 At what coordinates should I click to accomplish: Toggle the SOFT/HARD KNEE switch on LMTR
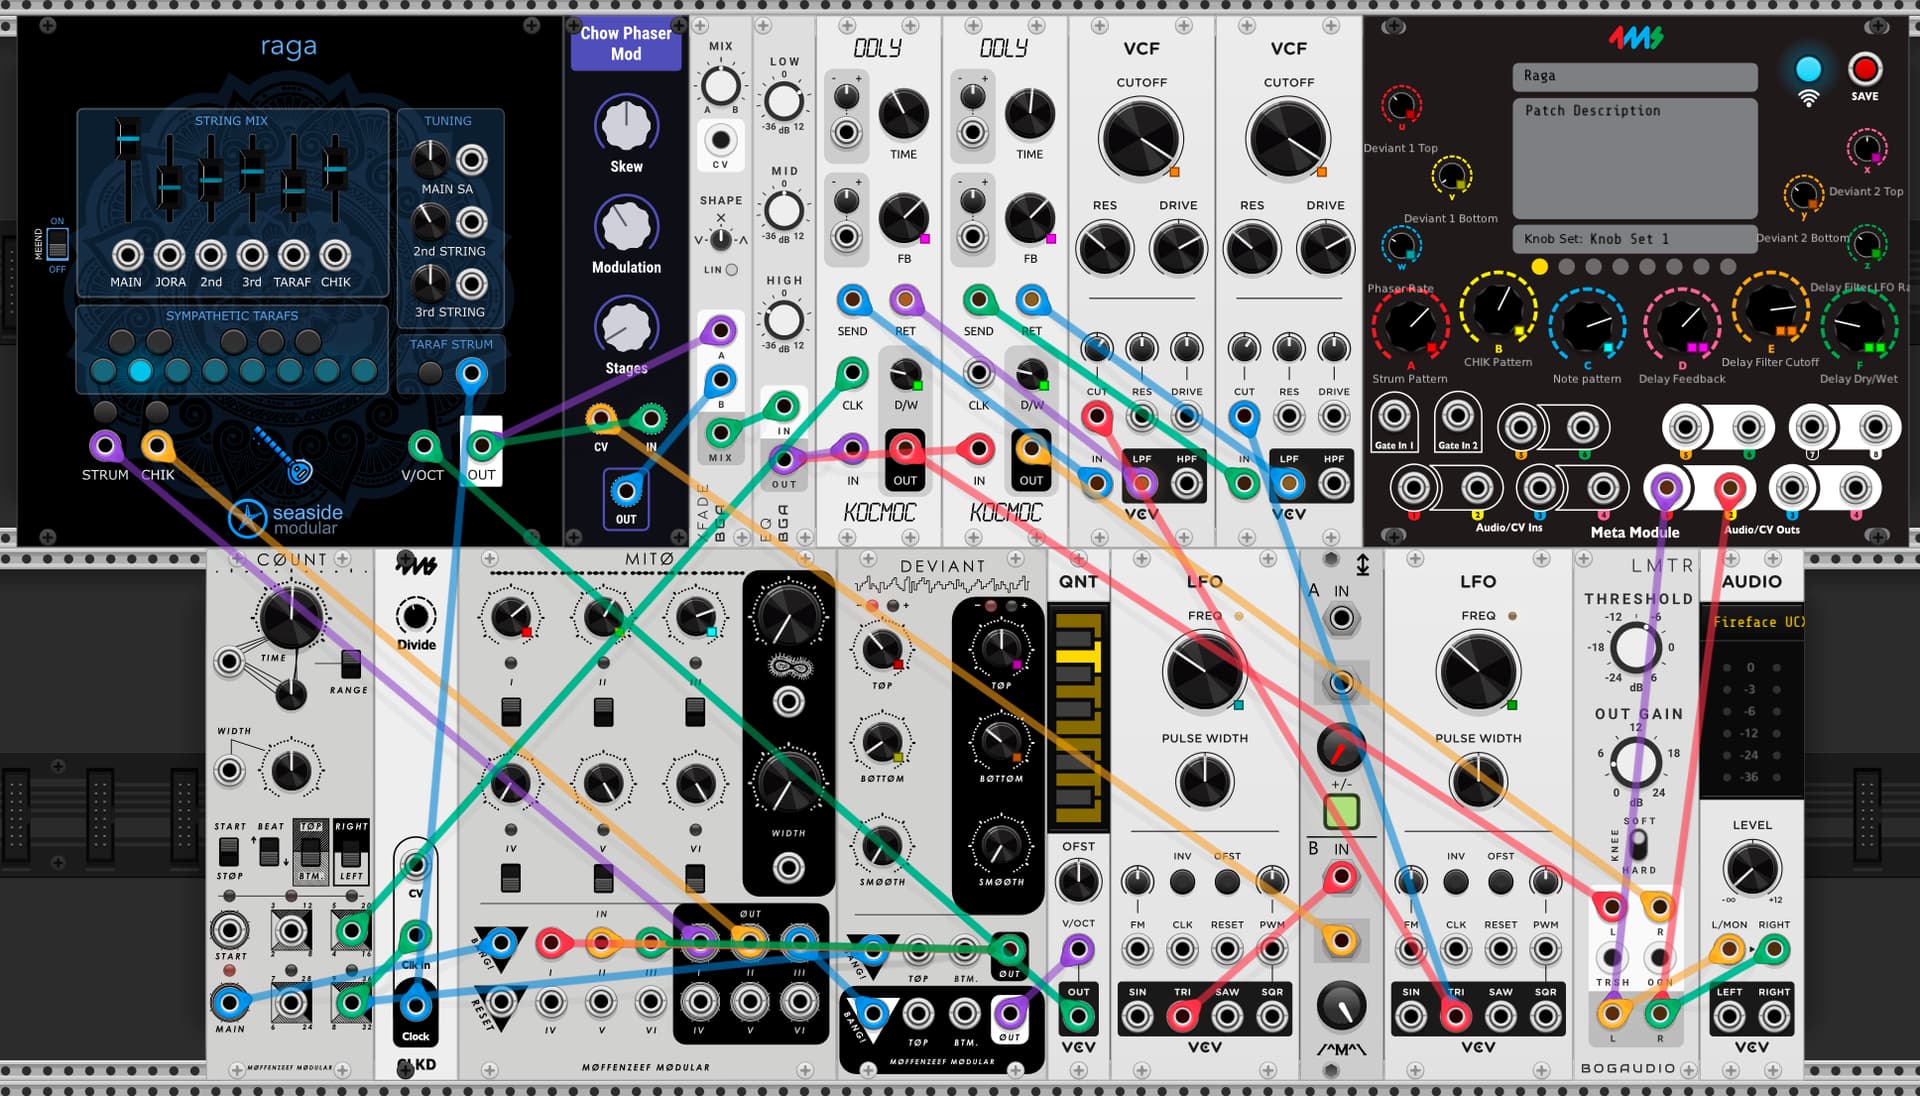(x=1638, y=846)
